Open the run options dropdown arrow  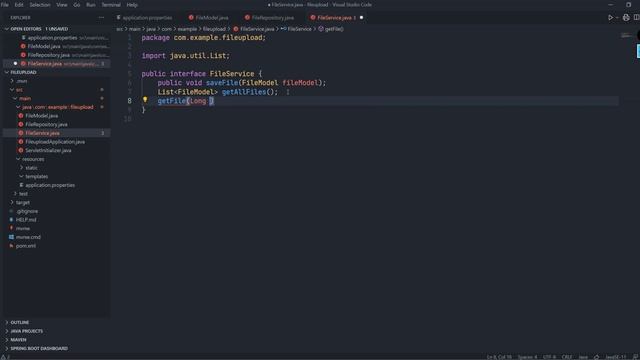coord(617,18)
